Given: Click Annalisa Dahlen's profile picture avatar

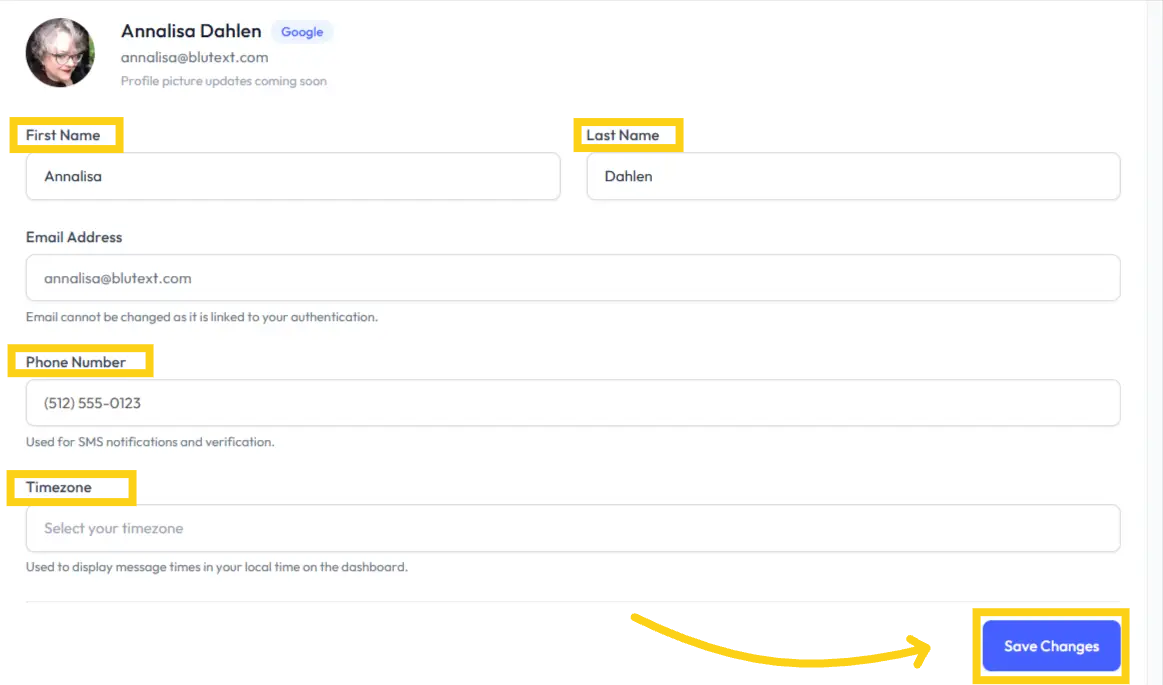Looking at the screenshot, I should coord(60,52).
